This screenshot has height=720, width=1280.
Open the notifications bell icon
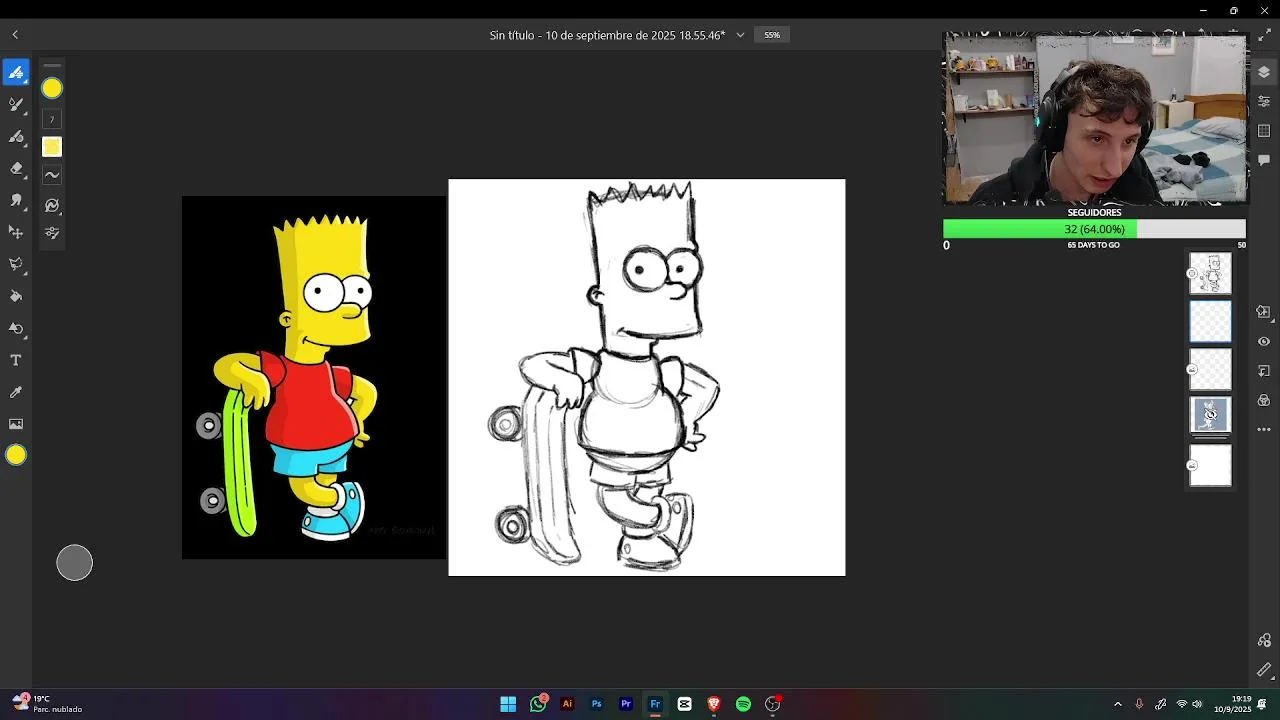(x=1263, y=704)
